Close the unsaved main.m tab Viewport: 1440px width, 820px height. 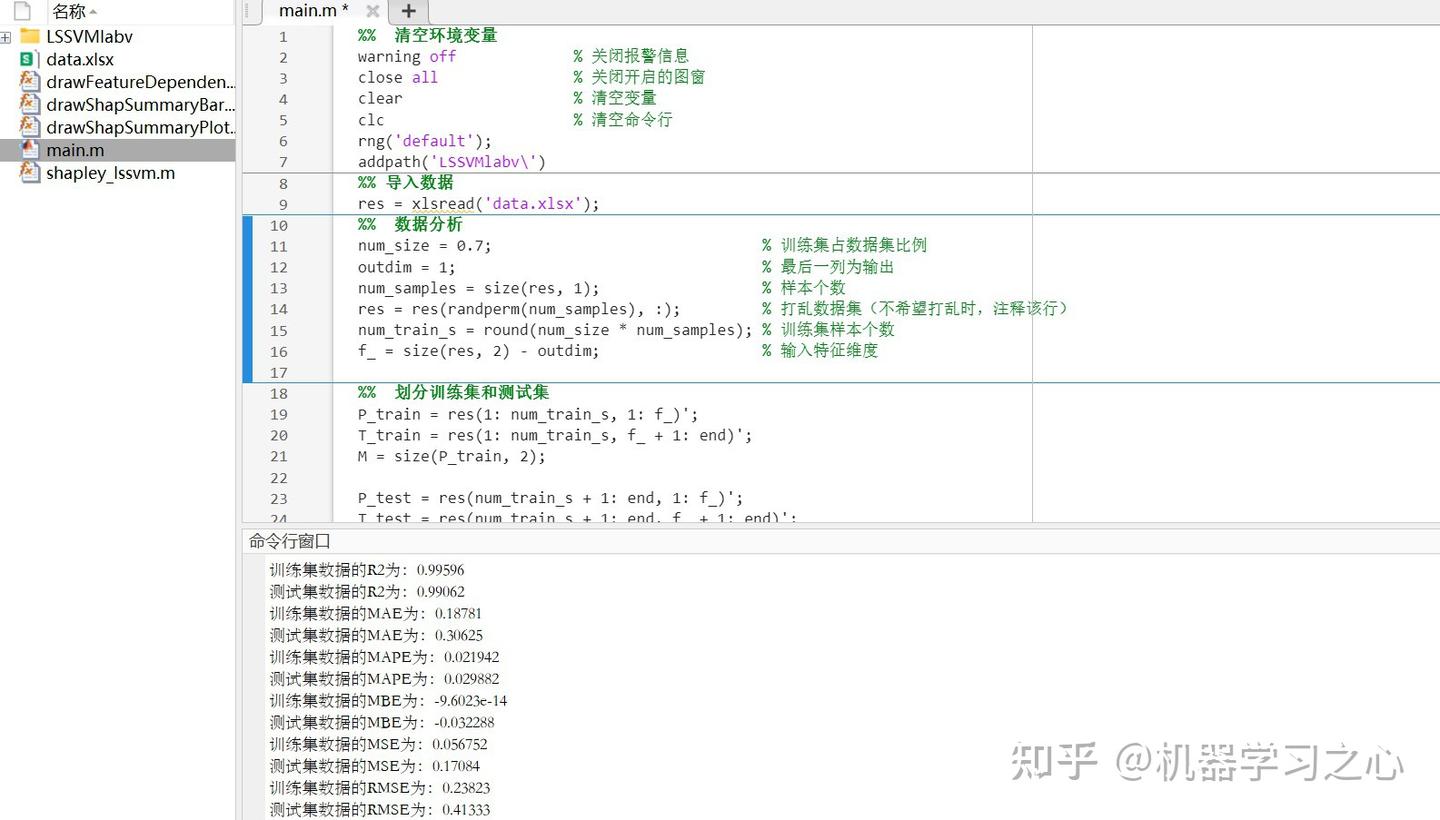pyautogui.click(x=372, y=11)
